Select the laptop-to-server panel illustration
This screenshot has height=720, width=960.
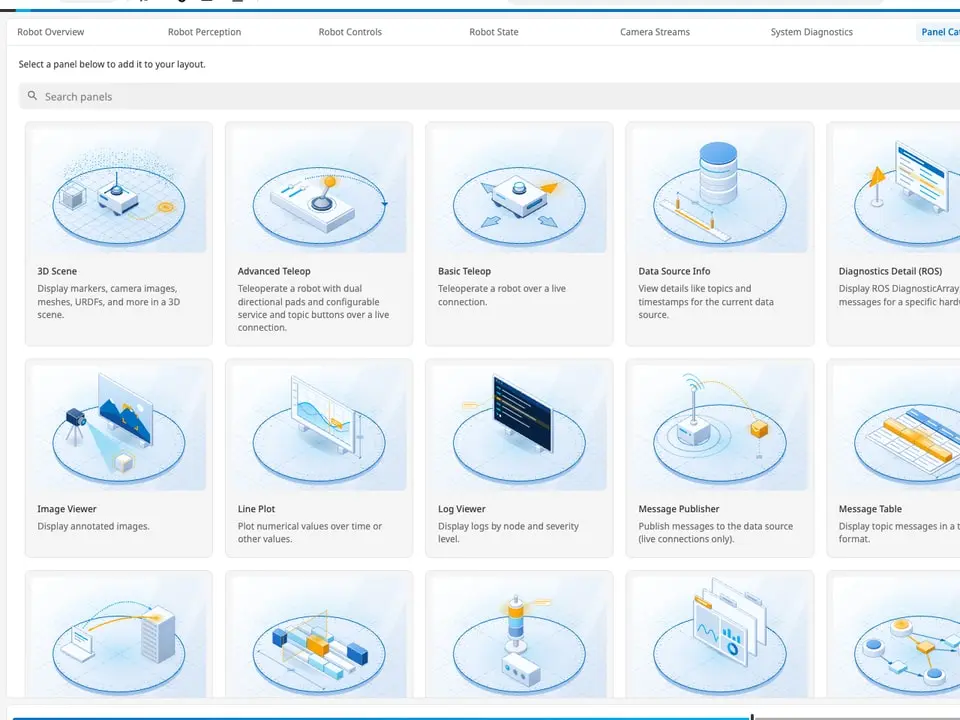coord(119,637)
